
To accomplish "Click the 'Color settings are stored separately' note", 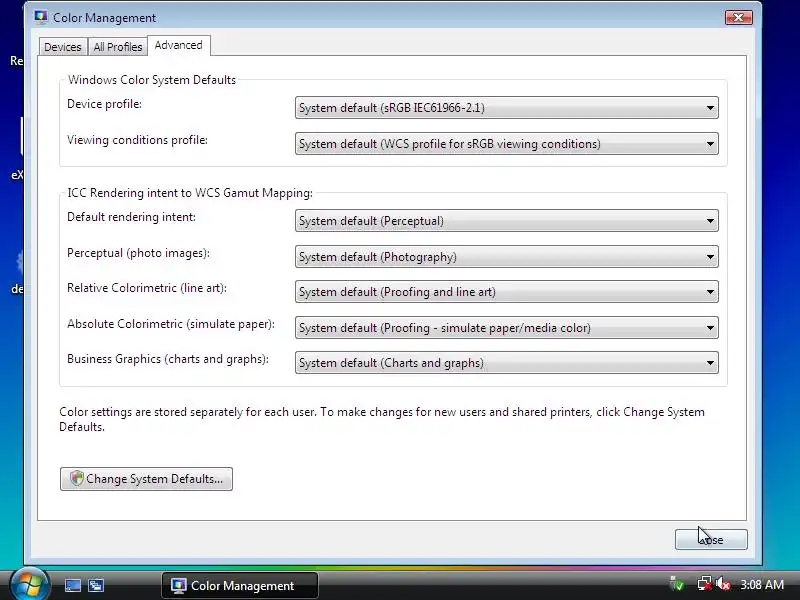I will (x=382, y=419).
